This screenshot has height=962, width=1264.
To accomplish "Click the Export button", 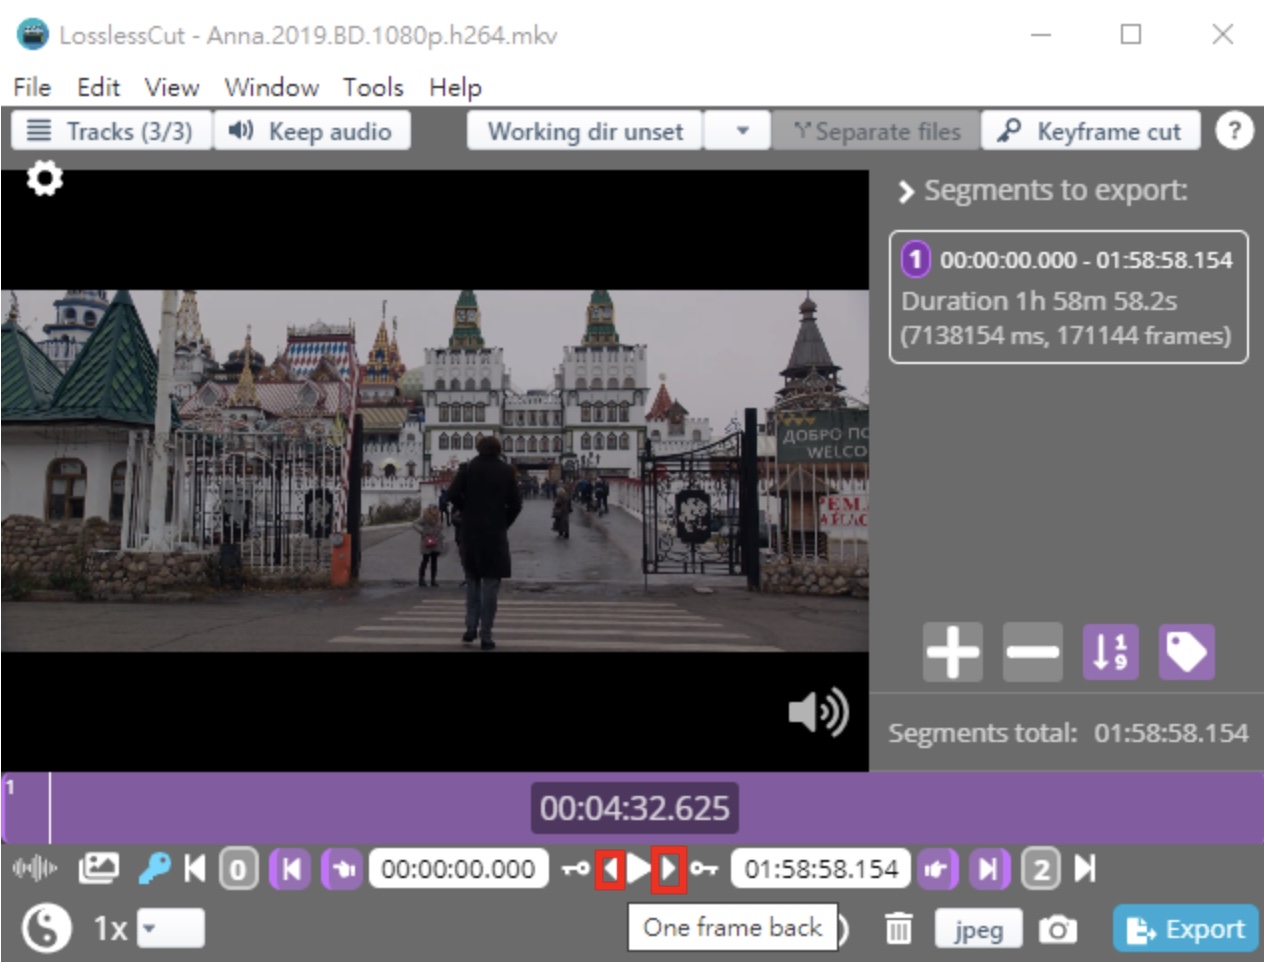I will [1185, 929].
